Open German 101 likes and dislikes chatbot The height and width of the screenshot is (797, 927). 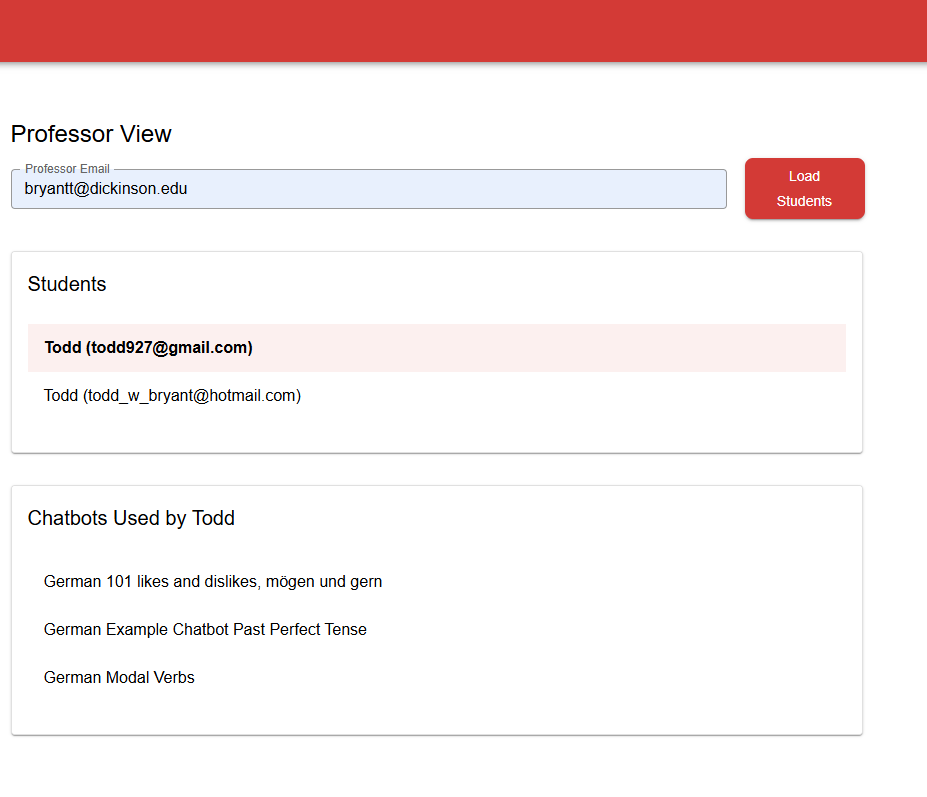(213, 582)
